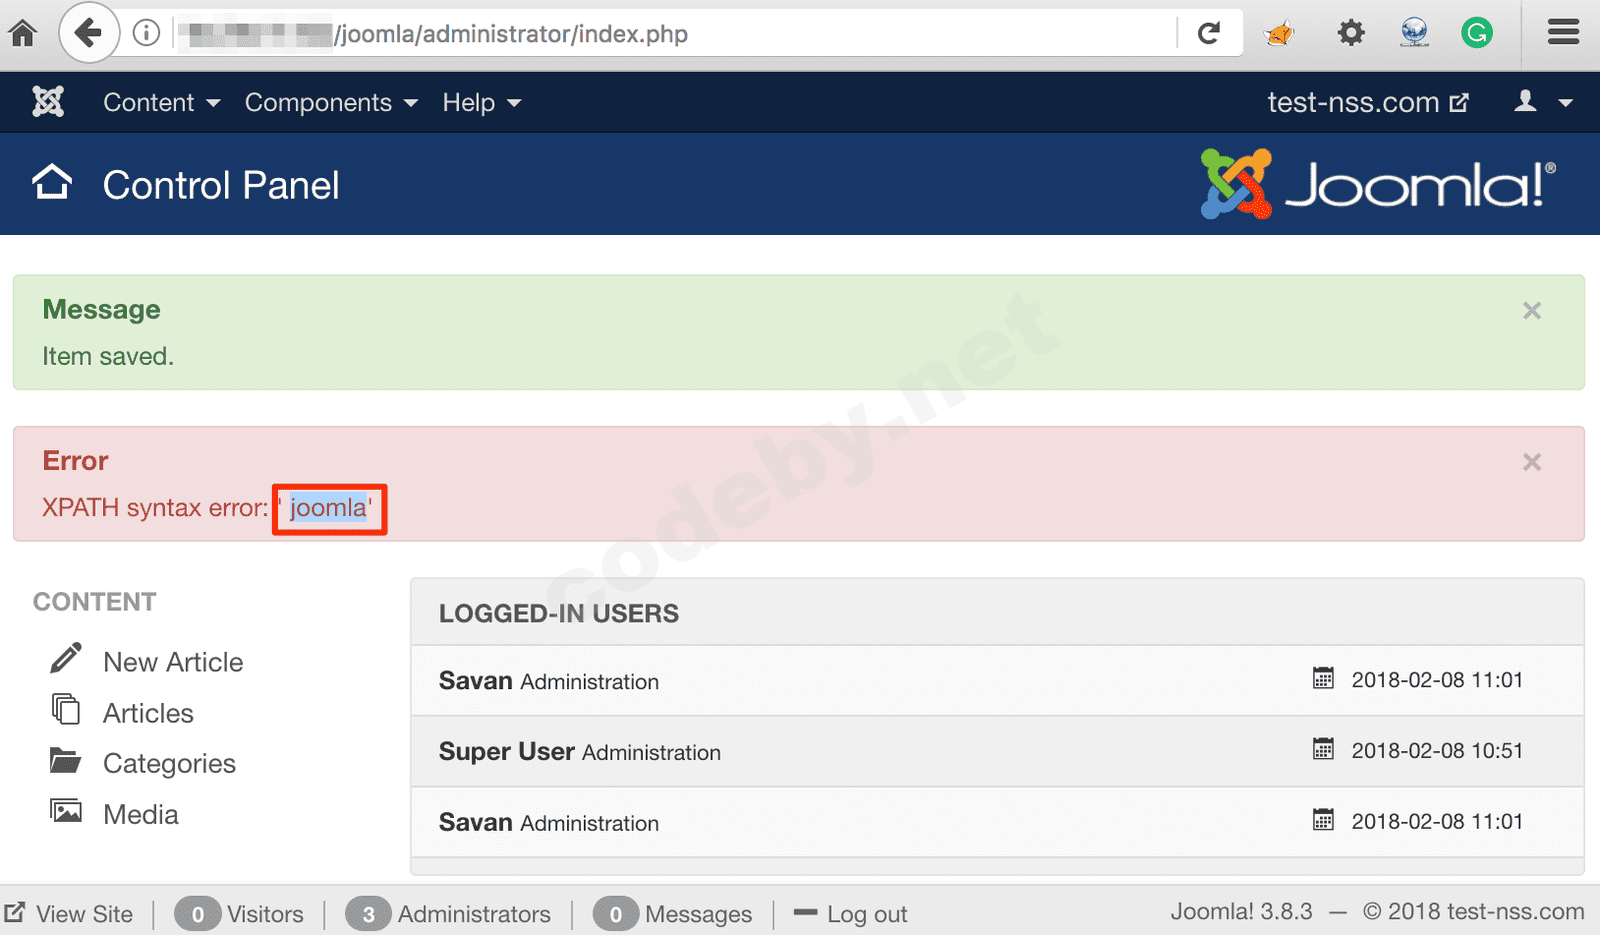Open the green Grammarly extension icon
Image resolution: width=1600 pixels, height=935 pixels.
click(x=1477, y=33)
